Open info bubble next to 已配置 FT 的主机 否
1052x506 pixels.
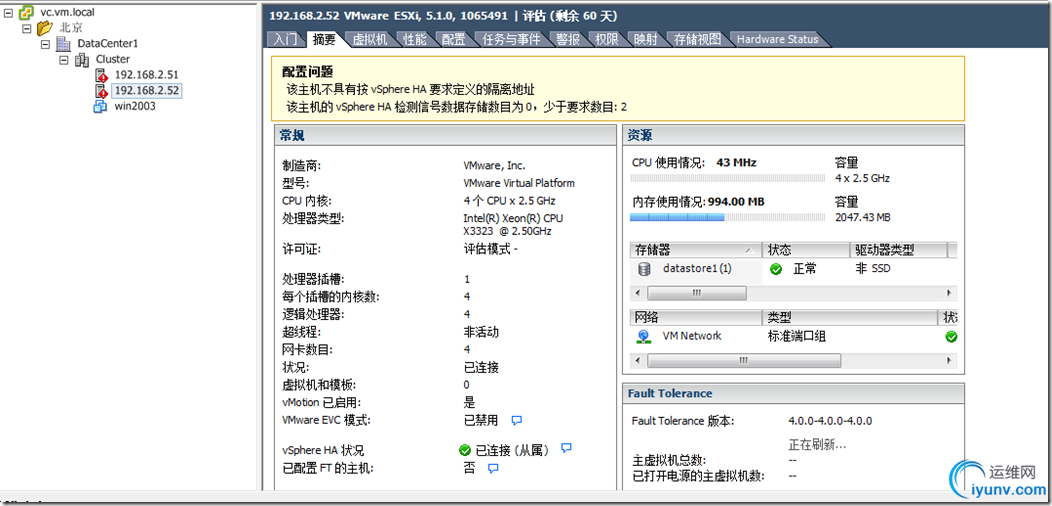[x=493, y=468]
